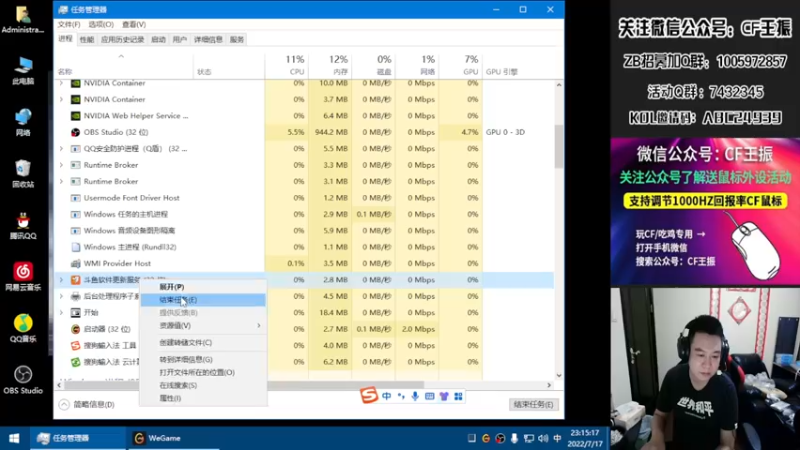Sort by the GPU column header
This screenshot has height=450, width=800.
(461, 65)
